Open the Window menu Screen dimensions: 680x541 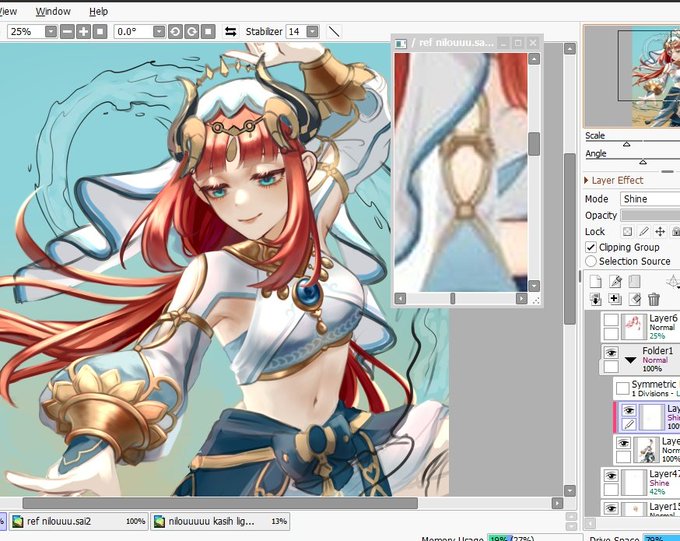pos(53,12)
